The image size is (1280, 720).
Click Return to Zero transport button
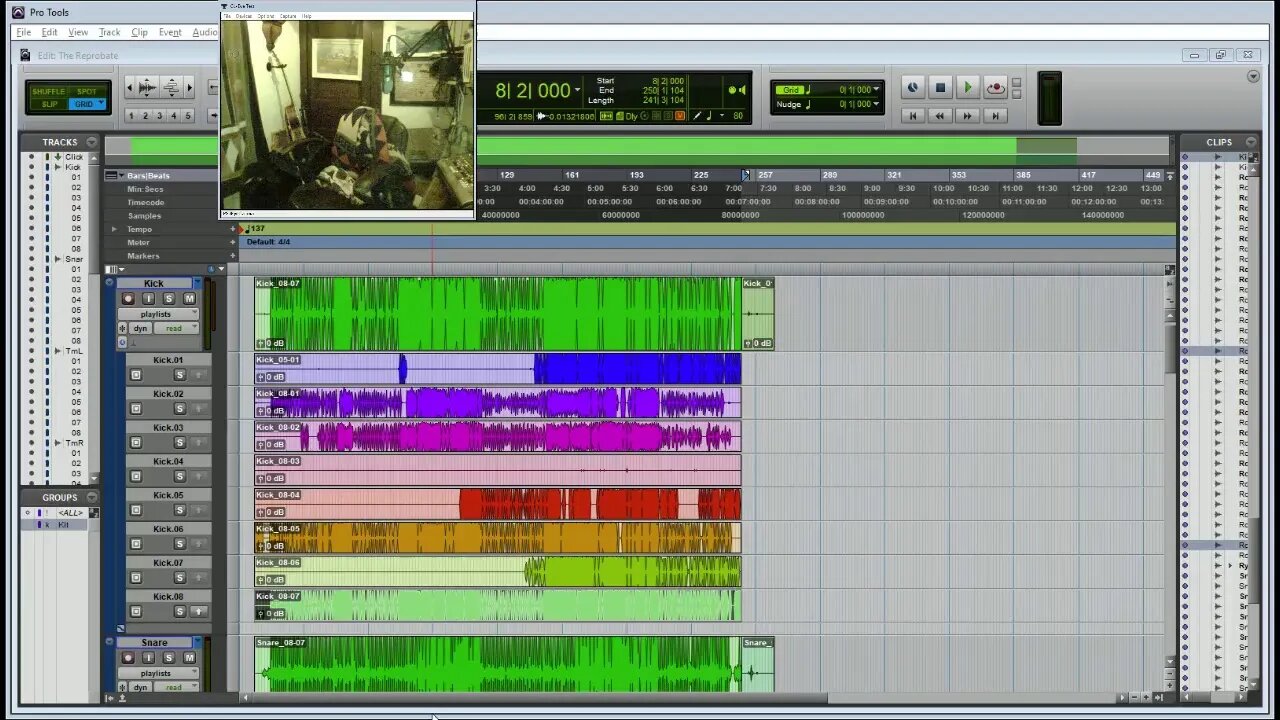click(912, 116)
